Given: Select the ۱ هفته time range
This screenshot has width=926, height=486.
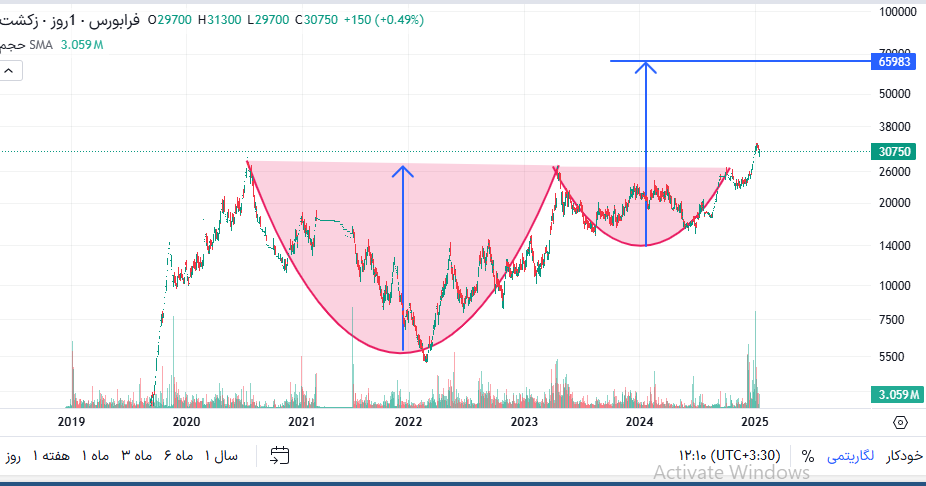Looking at the screenshot, I should pyautogui.click(x=51, y=456).
